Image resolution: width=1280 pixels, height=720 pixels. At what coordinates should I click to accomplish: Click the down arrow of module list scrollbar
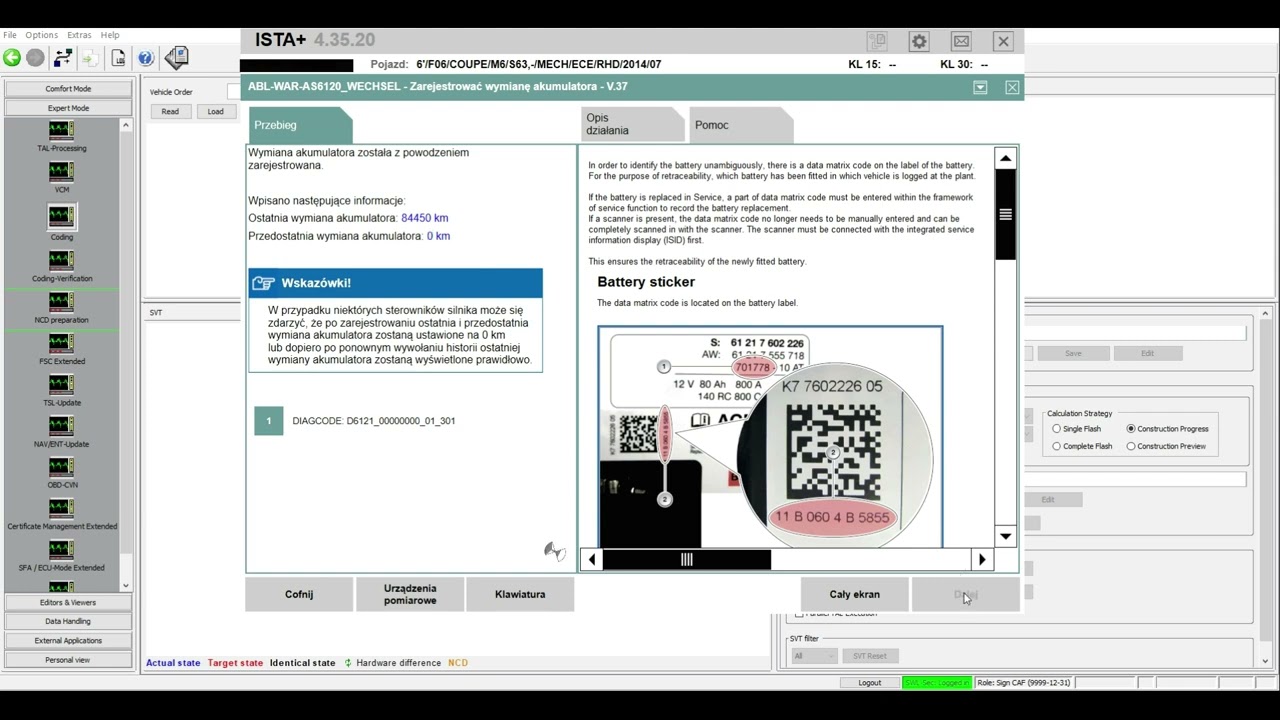click(x=125, y=585)
